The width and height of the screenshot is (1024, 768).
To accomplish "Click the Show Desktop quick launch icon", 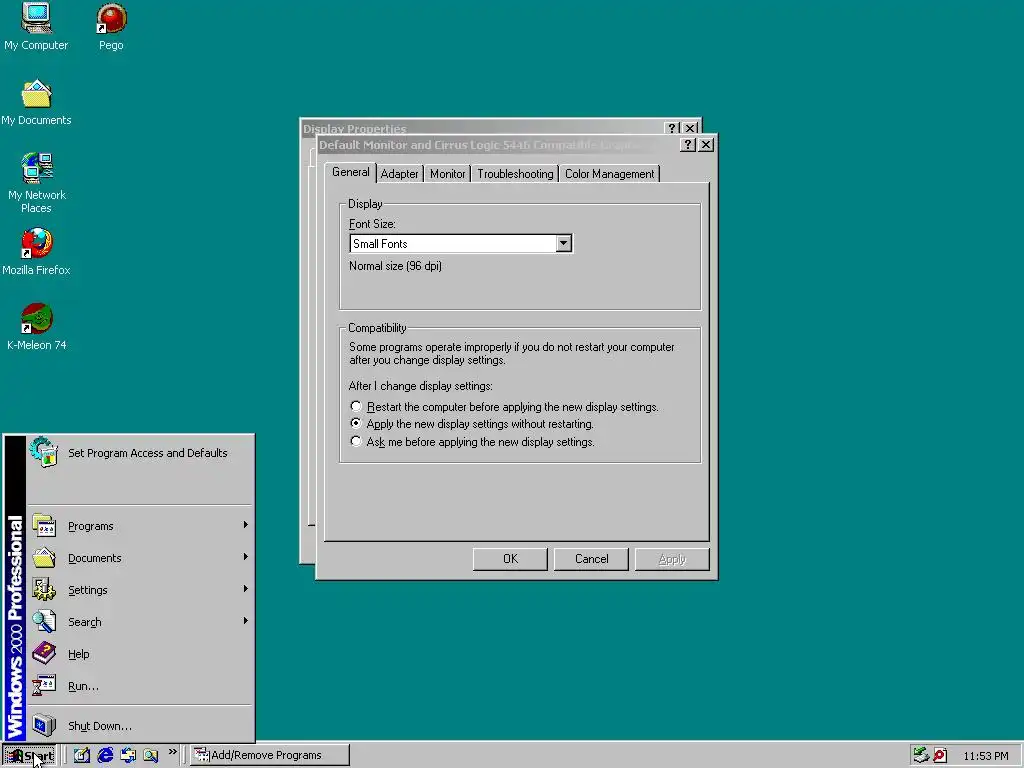I will click(81, 755).
